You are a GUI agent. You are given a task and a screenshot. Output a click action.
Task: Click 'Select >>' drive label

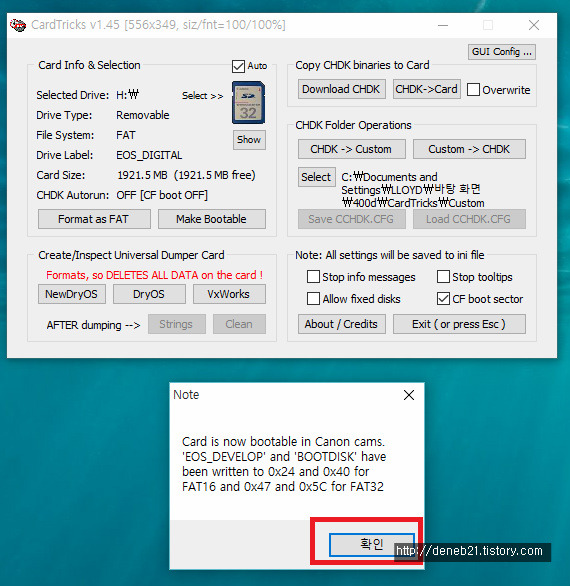coord(202,96)
